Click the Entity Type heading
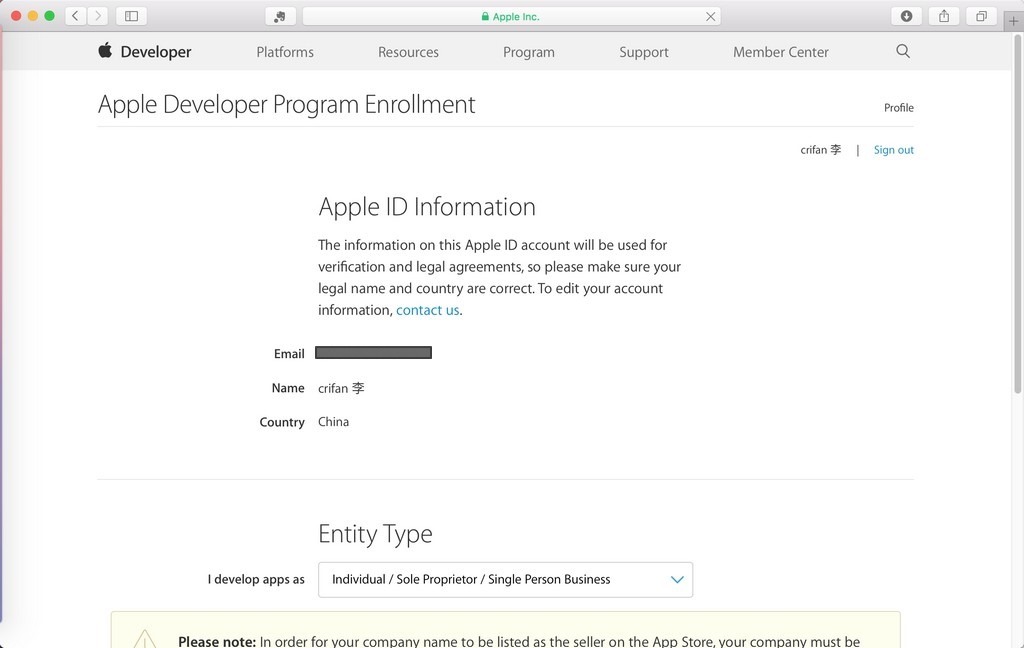This screenshot has width=1024, height=648. click(x=376, y=534)
